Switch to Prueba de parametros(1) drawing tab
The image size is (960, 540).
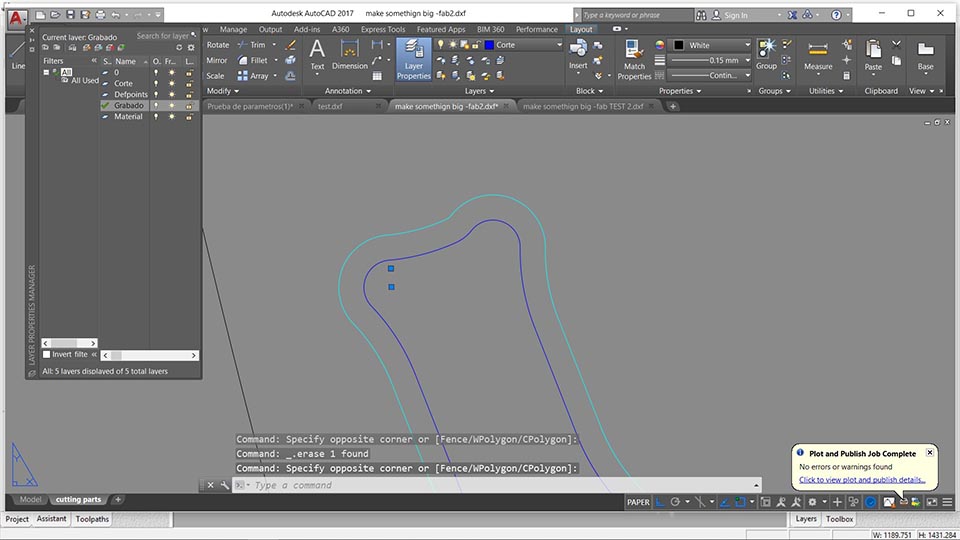tap(250, 107)
